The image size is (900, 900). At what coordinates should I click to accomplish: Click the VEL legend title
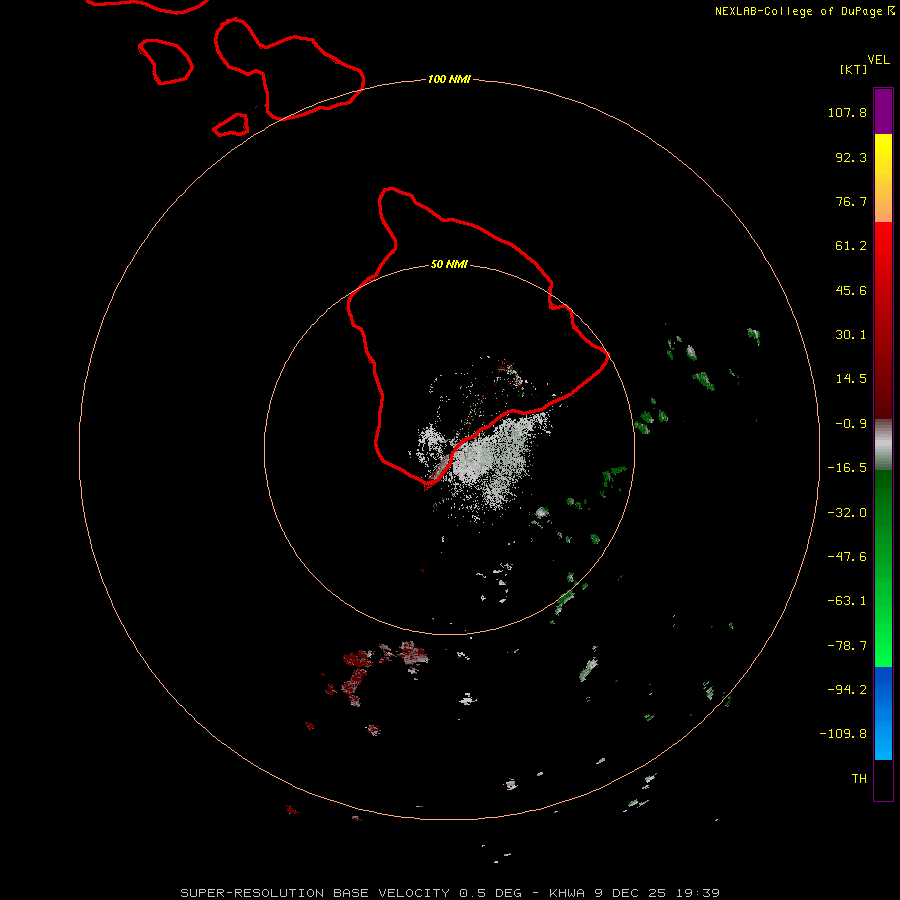879,60
